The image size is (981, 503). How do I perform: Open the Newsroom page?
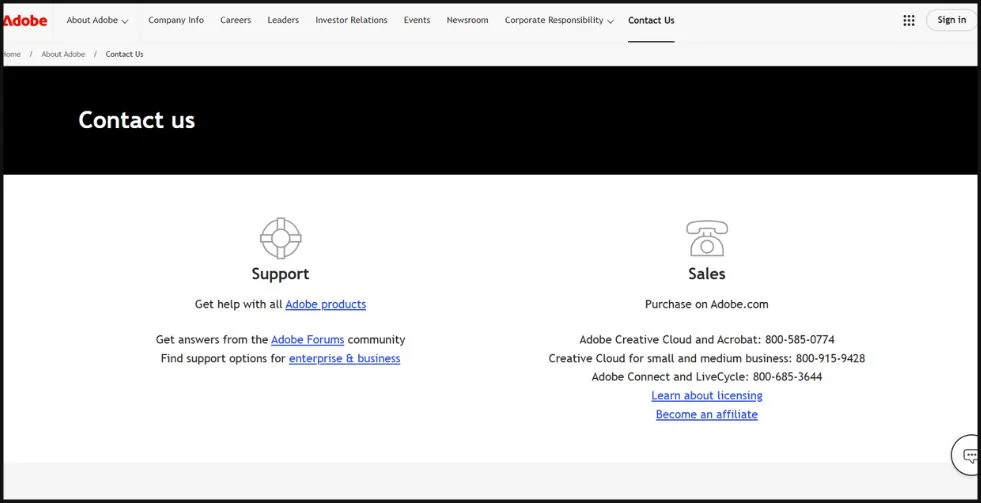click(467, 20)
